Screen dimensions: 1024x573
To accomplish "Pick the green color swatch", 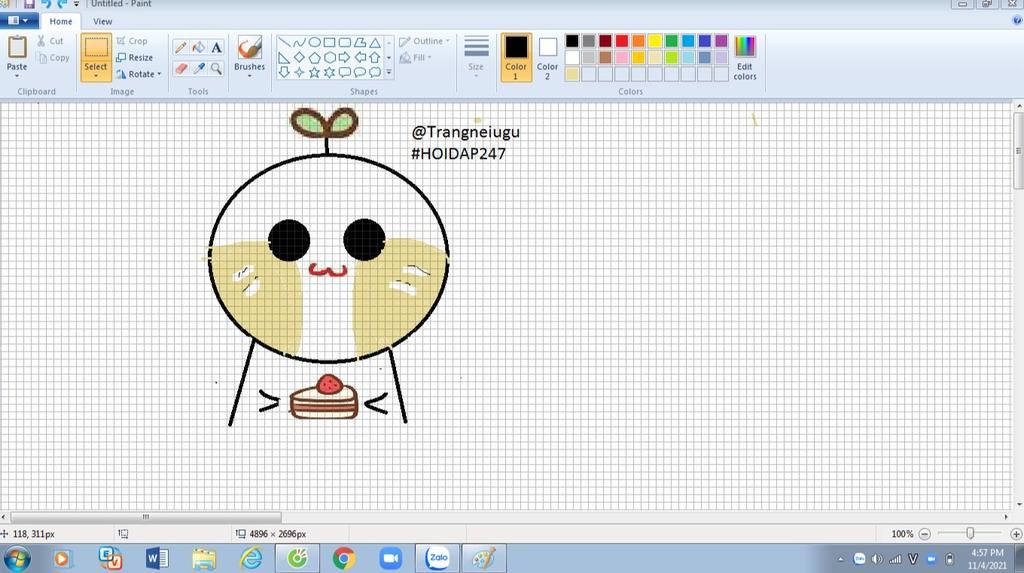I will pyautogui.click(x=671, y=41).
